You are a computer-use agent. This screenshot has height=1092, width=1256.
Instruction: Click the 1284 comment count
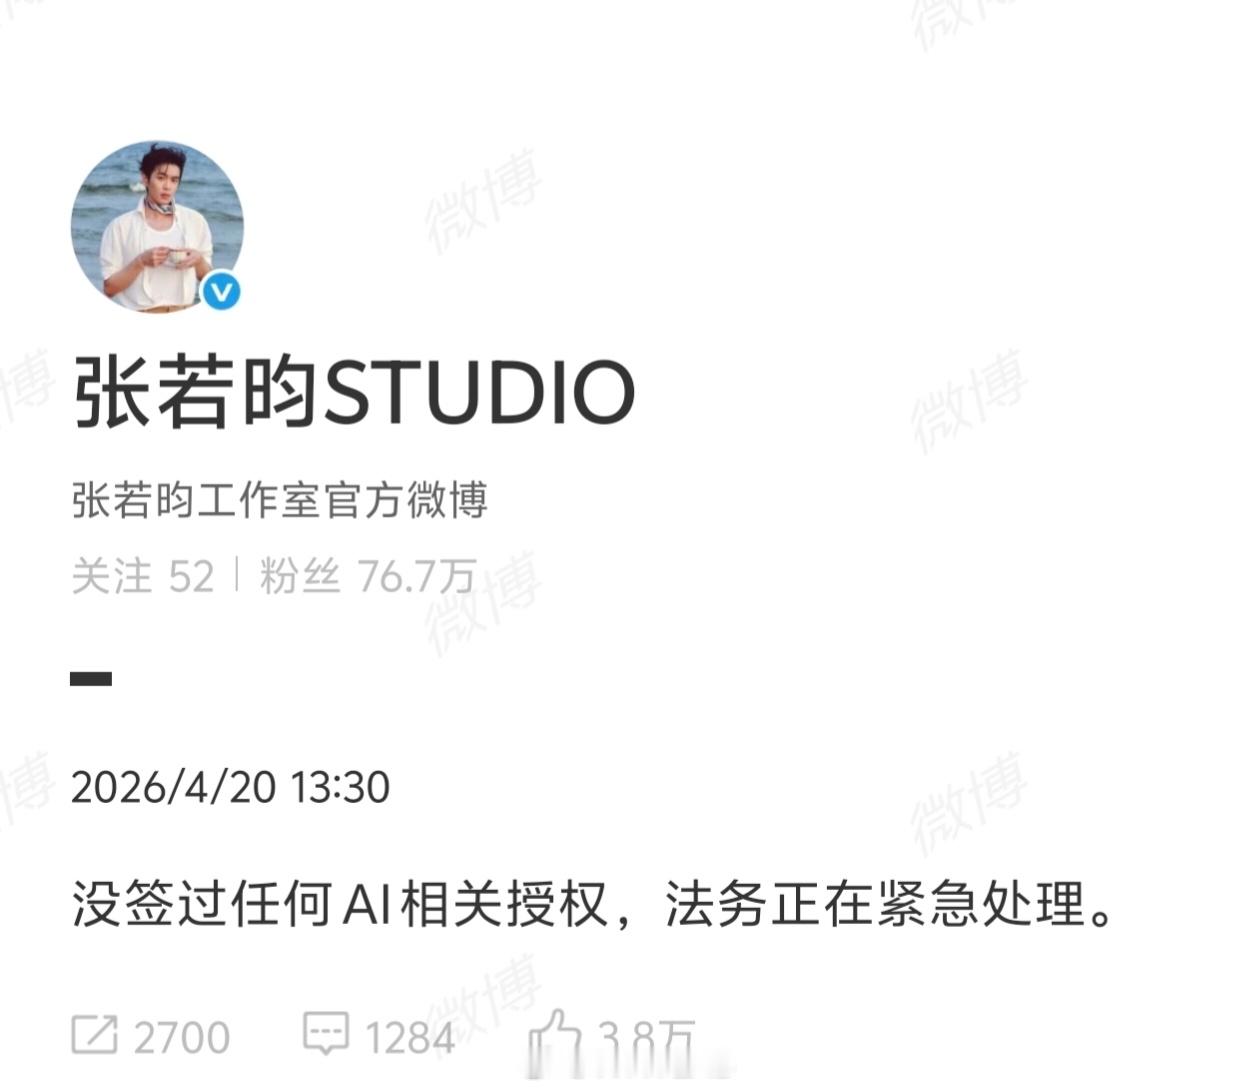click(x=411, y=1038)
